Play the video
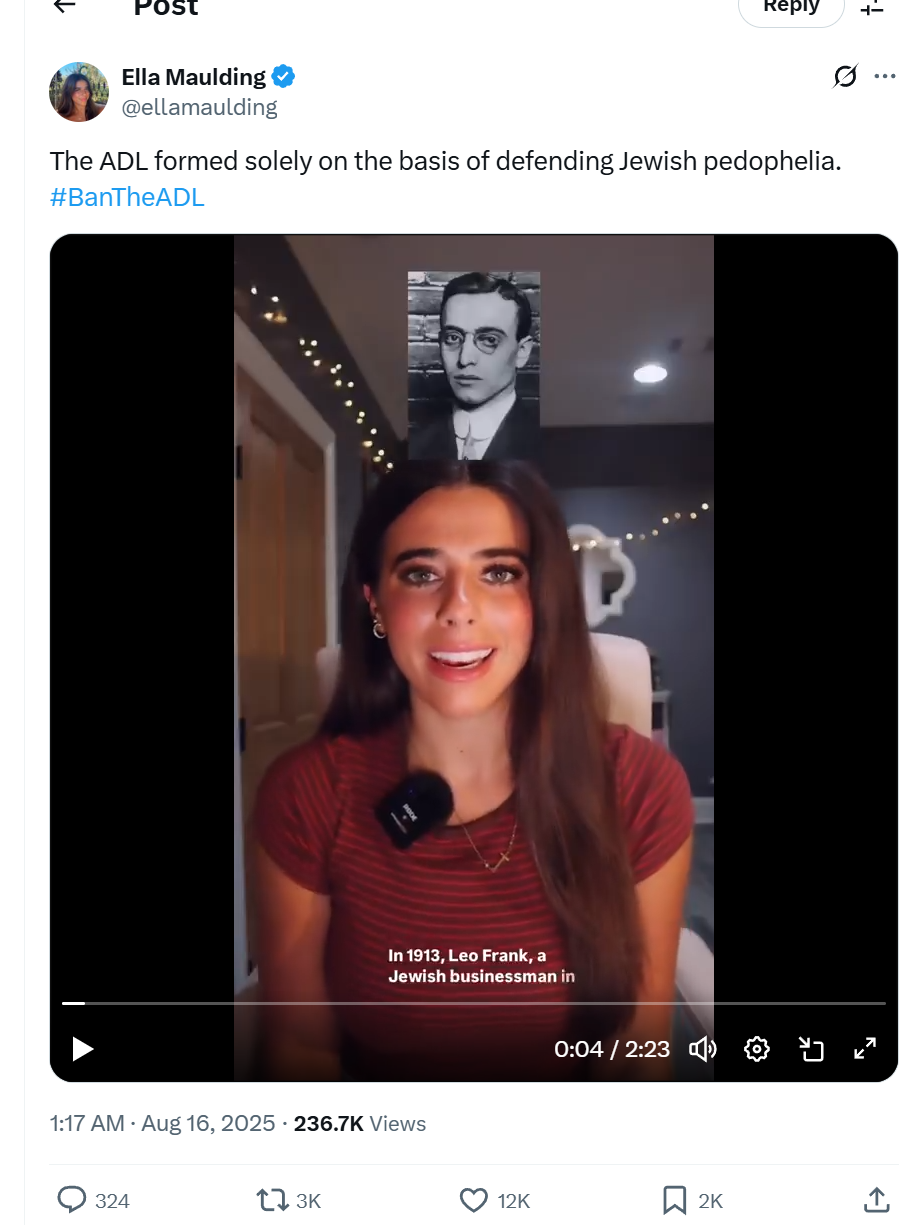 coord(83,1049)
